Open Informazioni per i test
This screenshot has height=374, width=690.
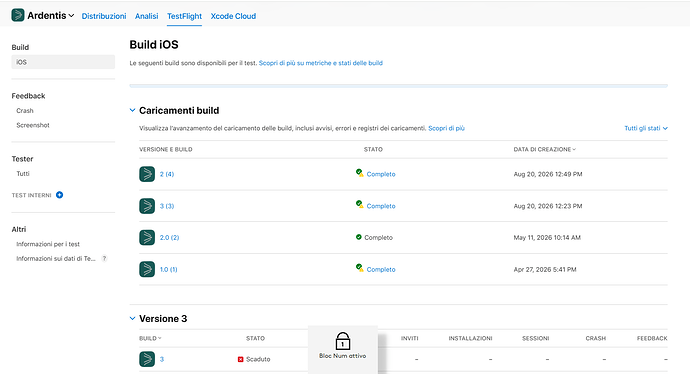48,244
